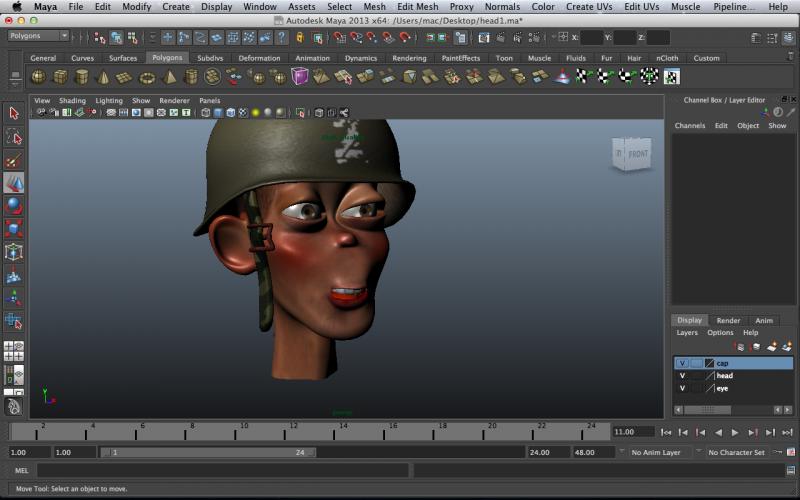Hide the head layer with V box
The width and height of the screenshot is (800, 500).
pos(682,376)
